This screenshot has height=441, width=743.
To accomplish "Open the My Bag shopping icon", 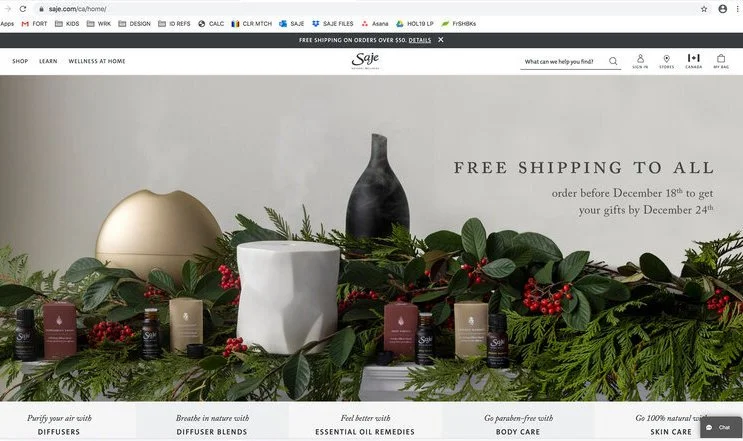I will tap(721, 61).
